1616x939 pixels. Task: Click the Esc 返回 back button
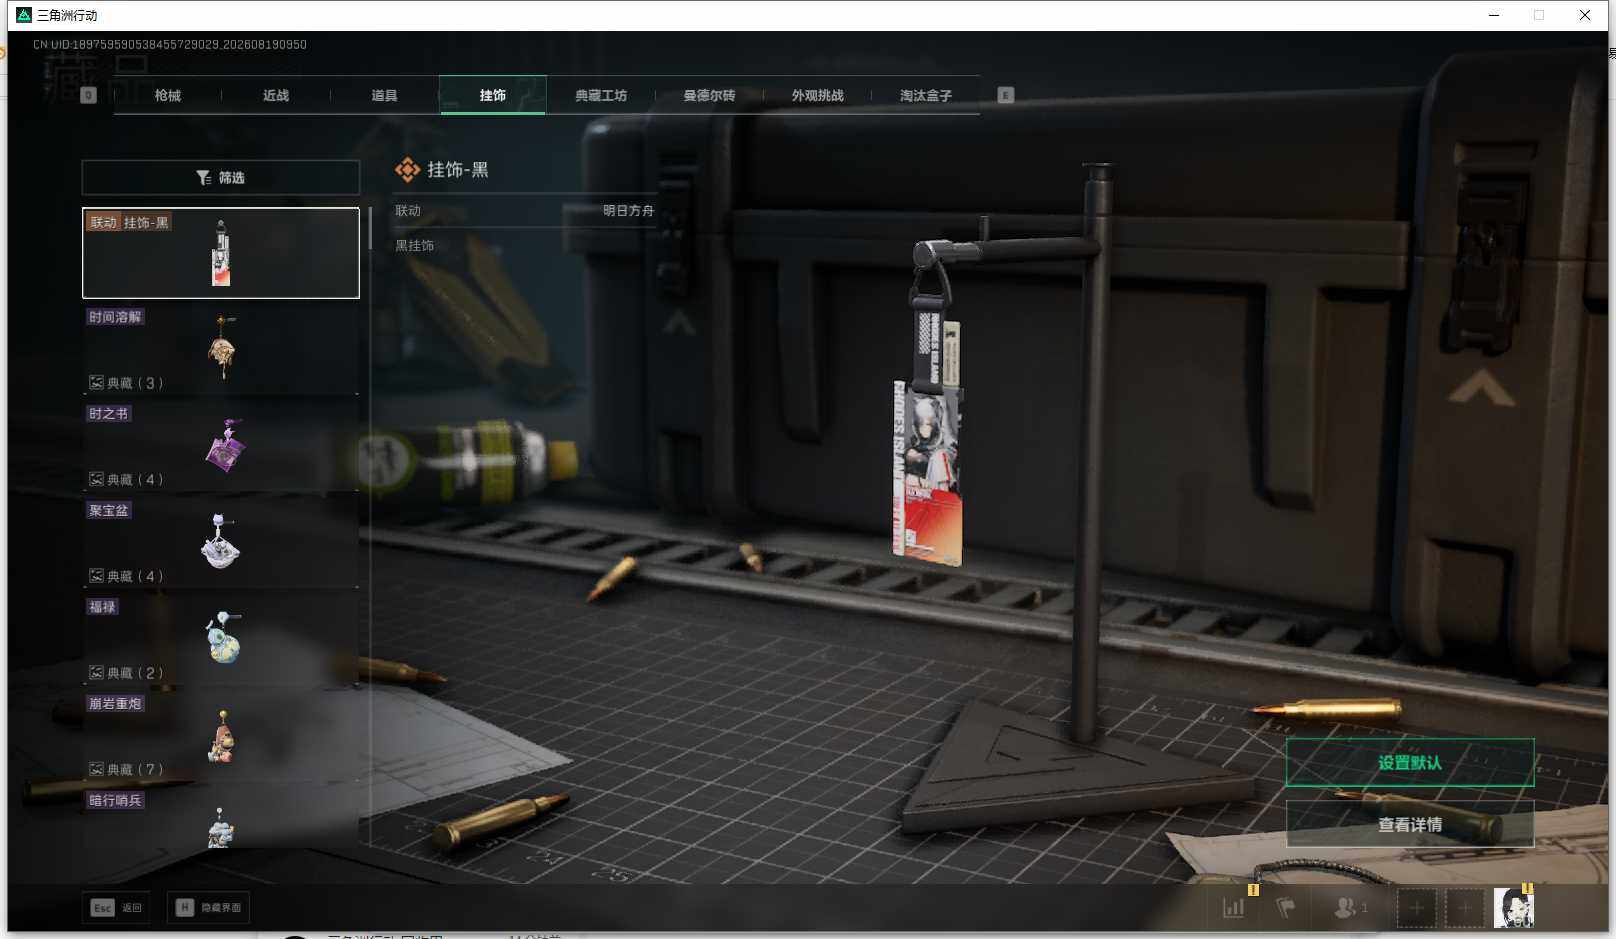click(x=118, y=908)
